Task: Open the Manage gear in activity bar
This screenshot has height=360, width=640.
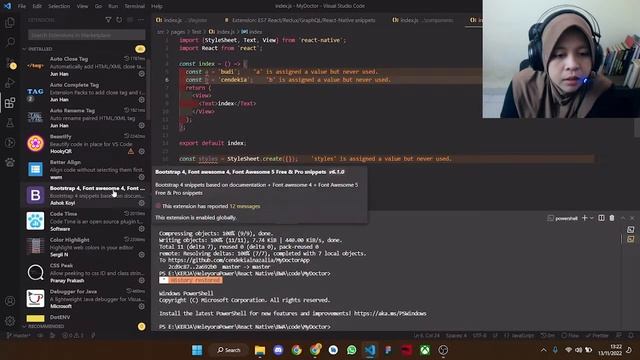Action: pyautogui.click(x=10, y=321)
